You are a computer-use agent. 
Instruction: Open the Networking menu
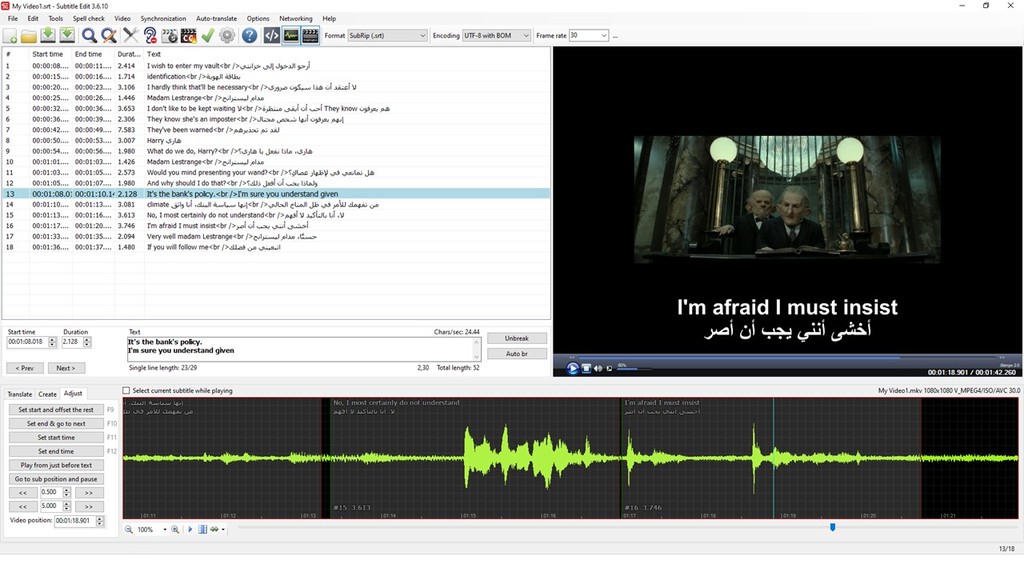(x=296, y=19)
